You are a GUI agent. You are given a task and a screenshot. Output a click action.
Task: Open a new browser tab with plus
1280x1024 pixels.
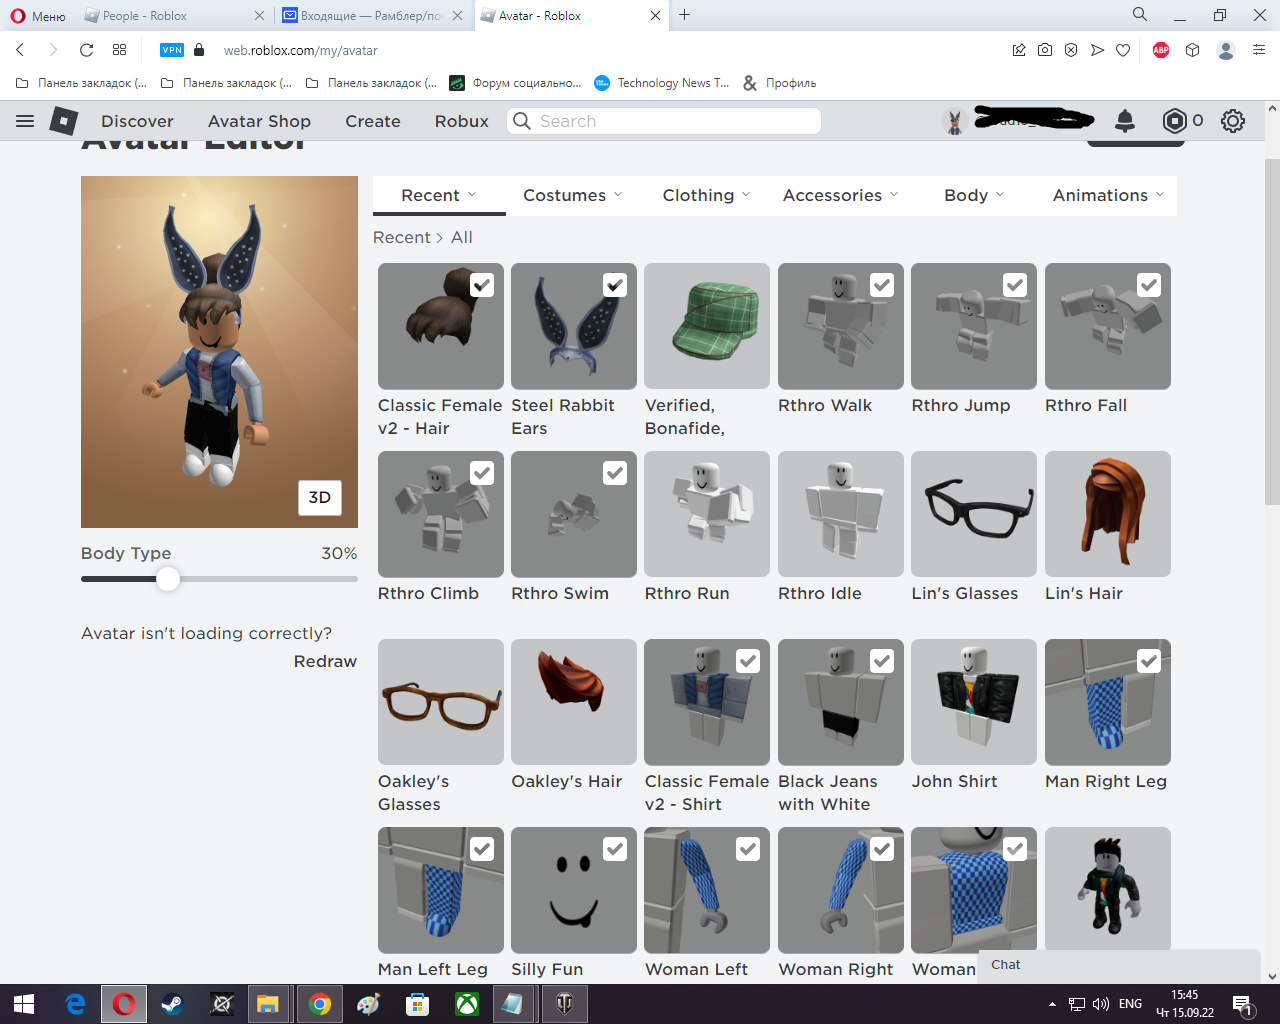pos(685,15)
